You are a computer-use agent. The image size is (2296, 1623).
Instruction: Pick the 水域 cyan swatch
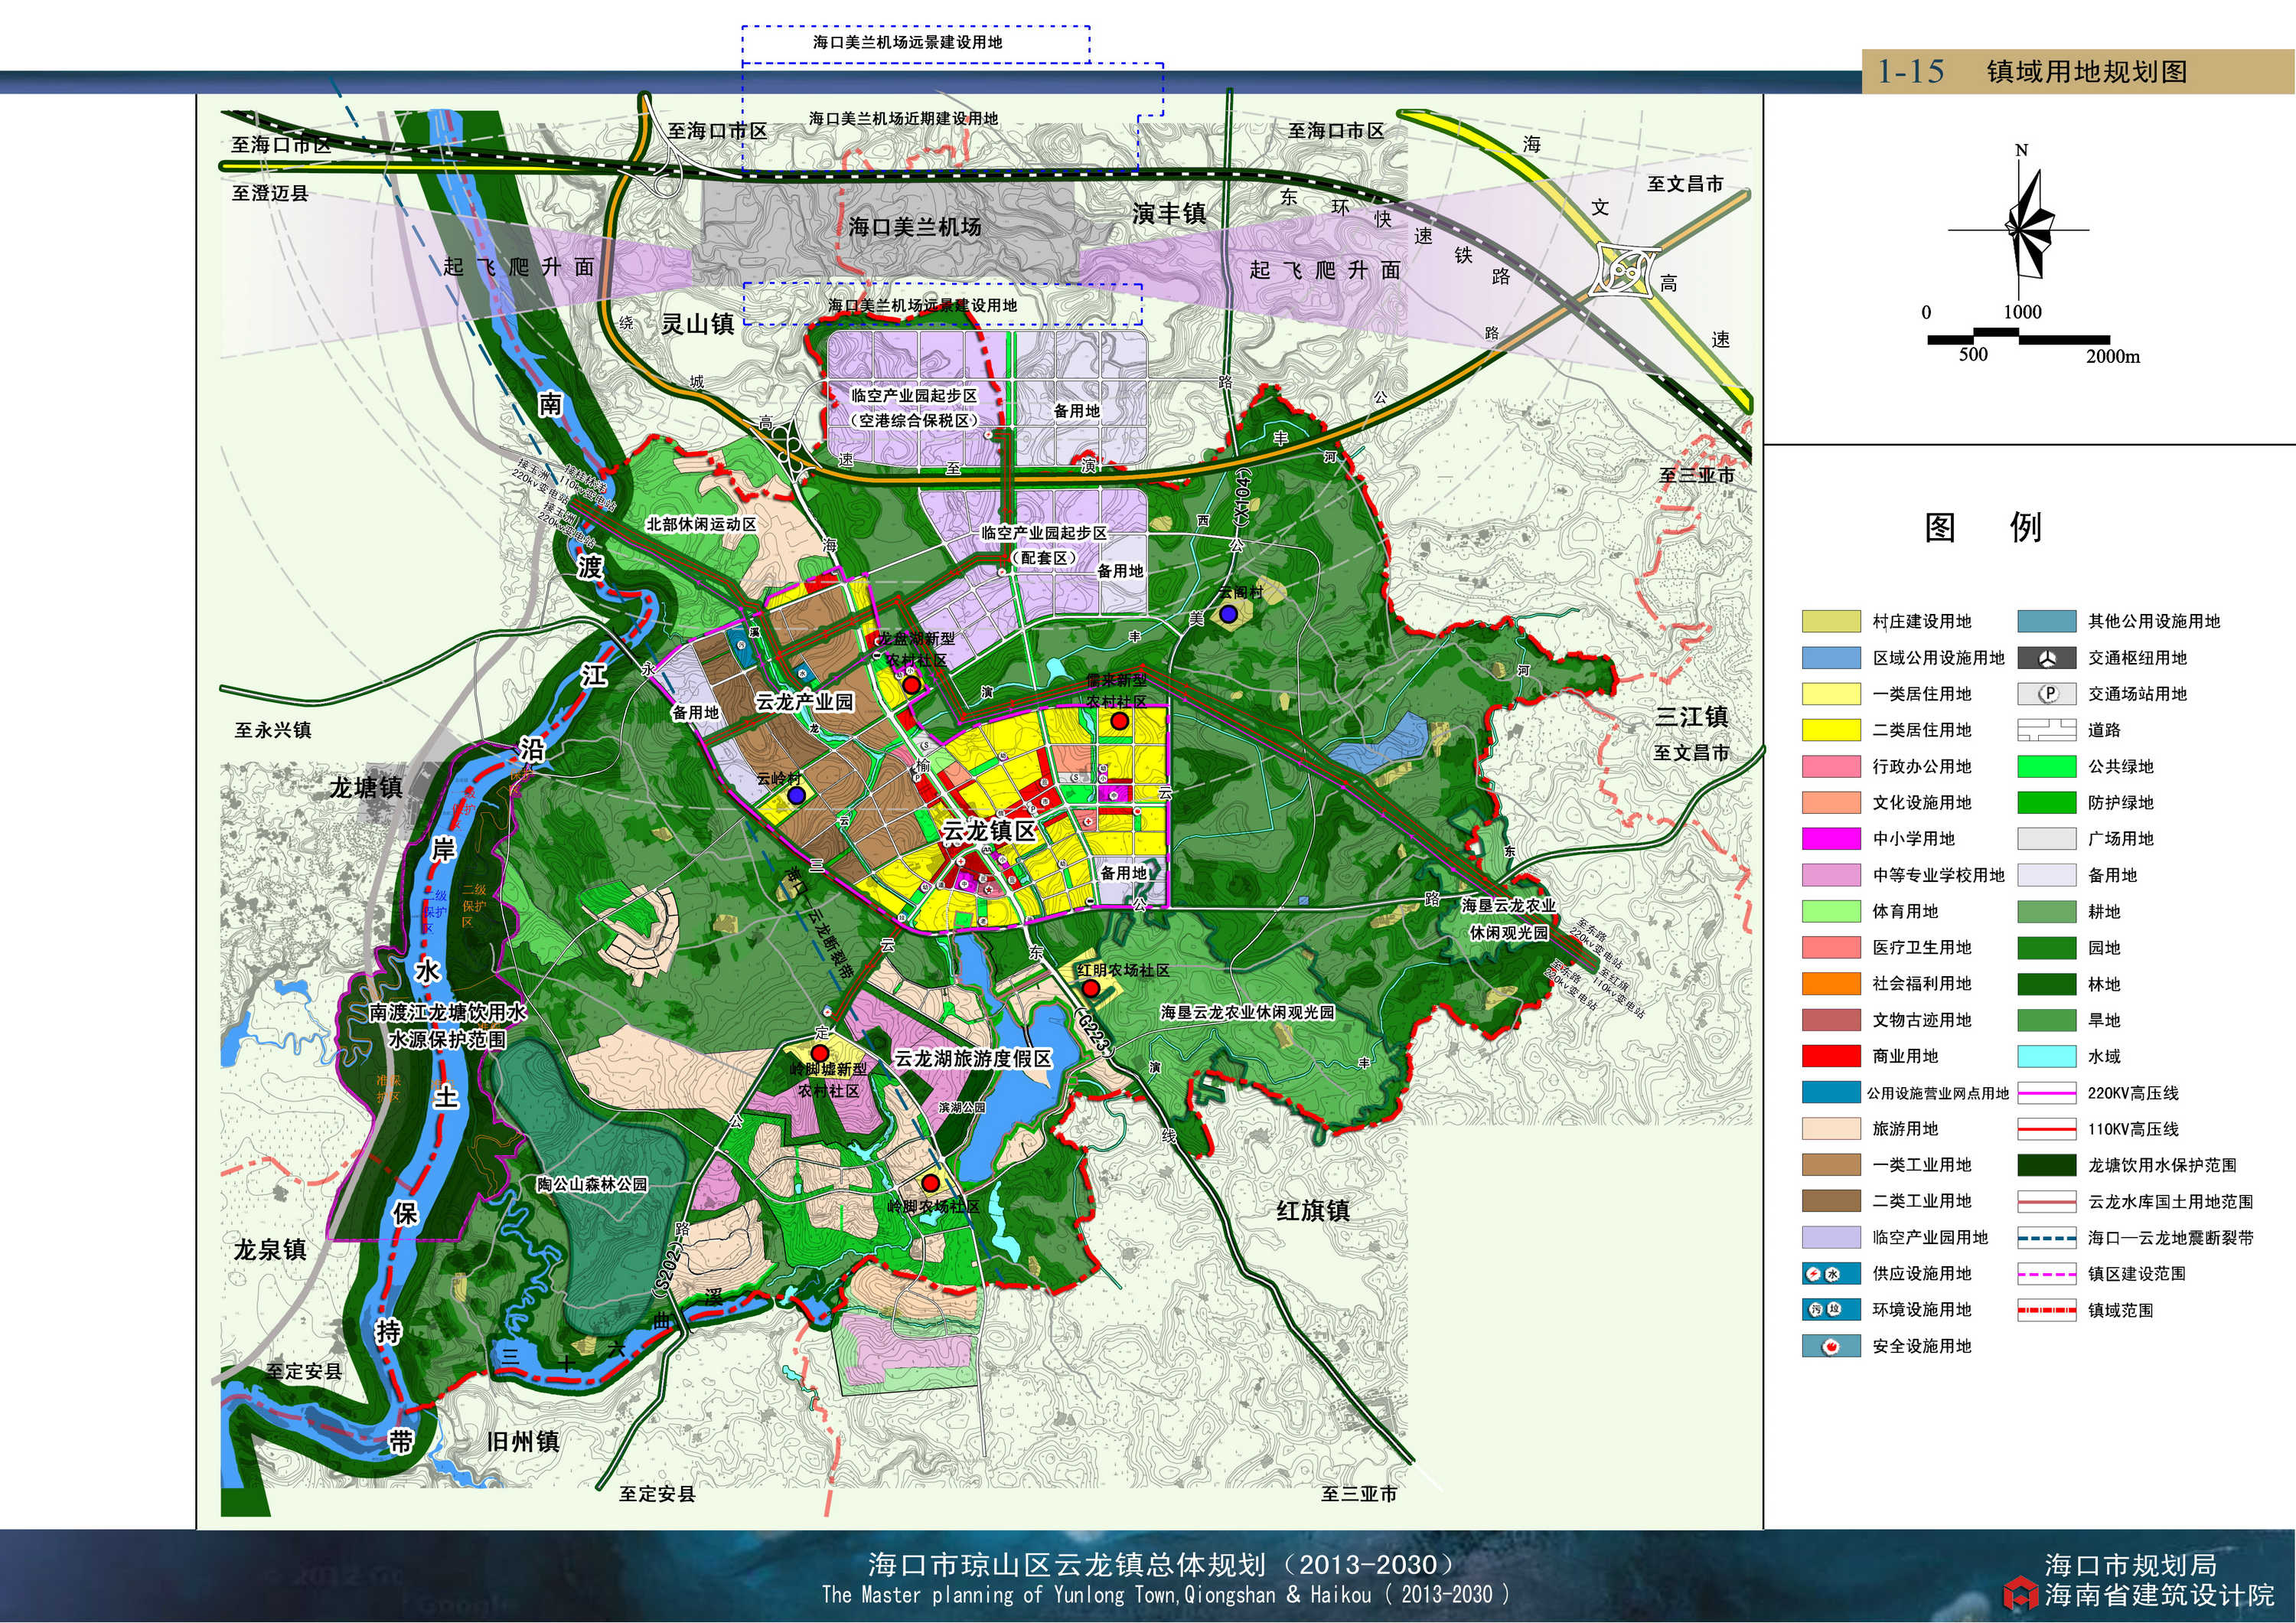2046,1056
